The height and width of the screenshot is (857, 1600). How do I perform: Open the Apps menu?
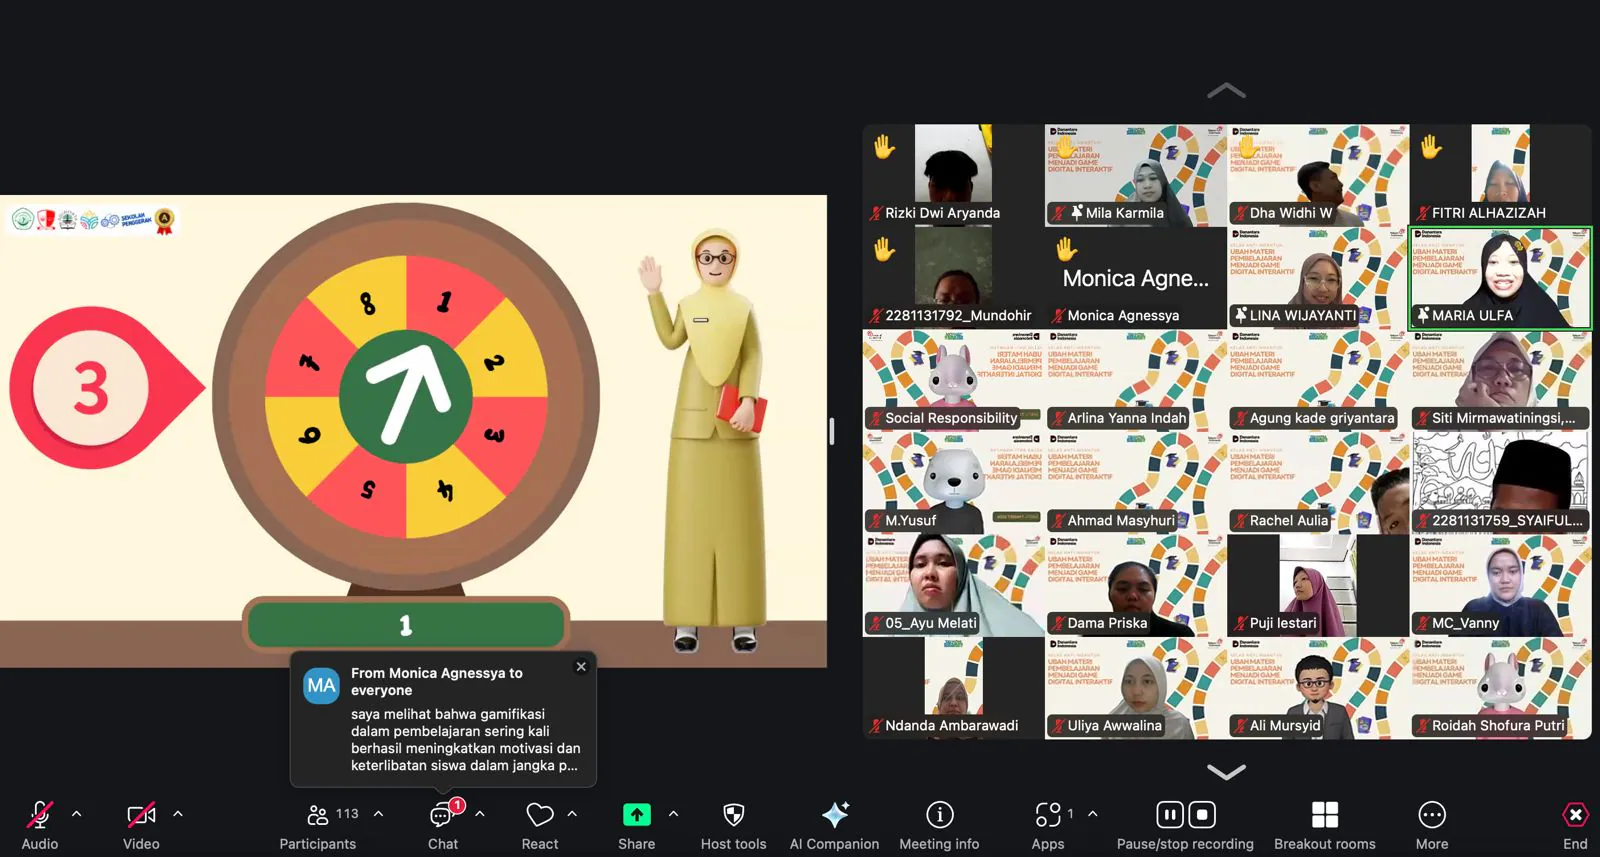(1047, 816)
